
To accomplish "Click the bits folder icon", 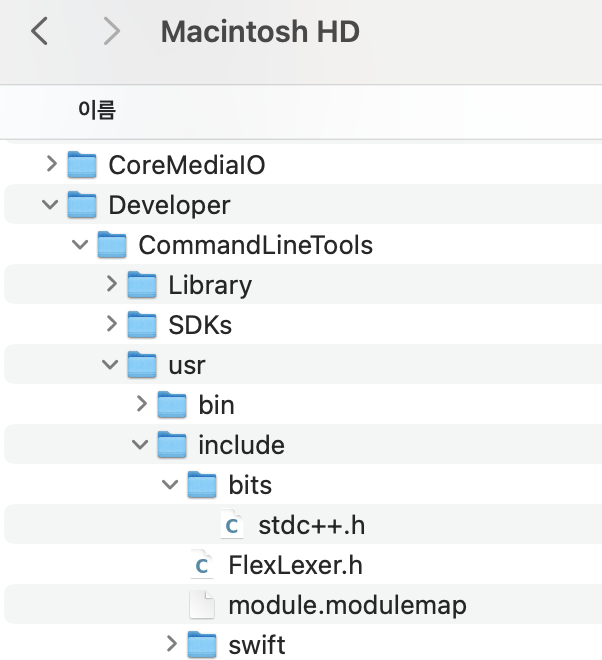I will (x=202, y=484).
